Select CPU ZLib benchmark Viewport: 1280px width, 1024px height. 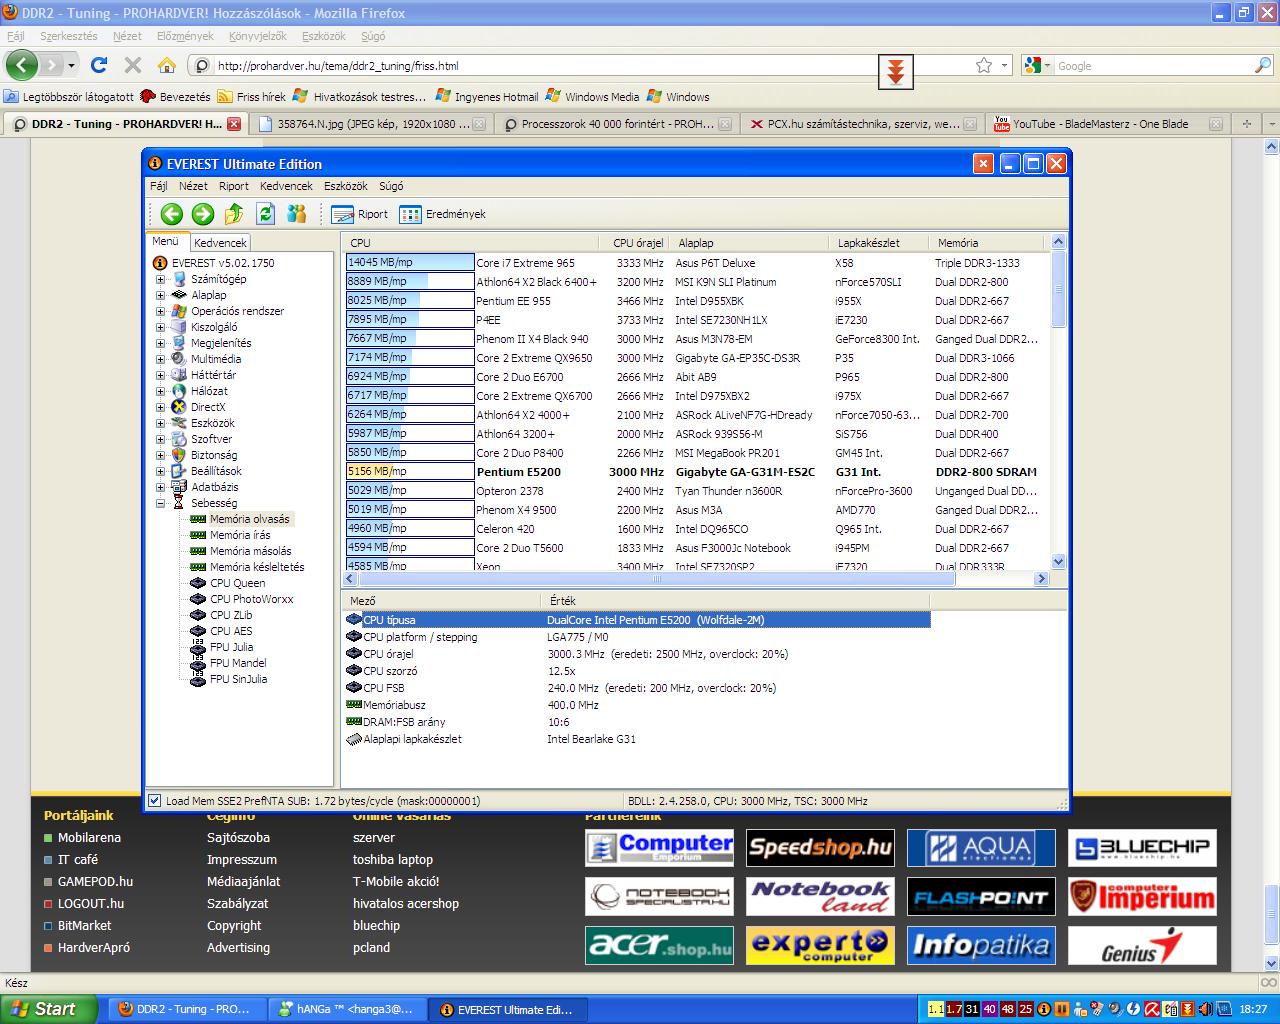[x=231, y=615]
